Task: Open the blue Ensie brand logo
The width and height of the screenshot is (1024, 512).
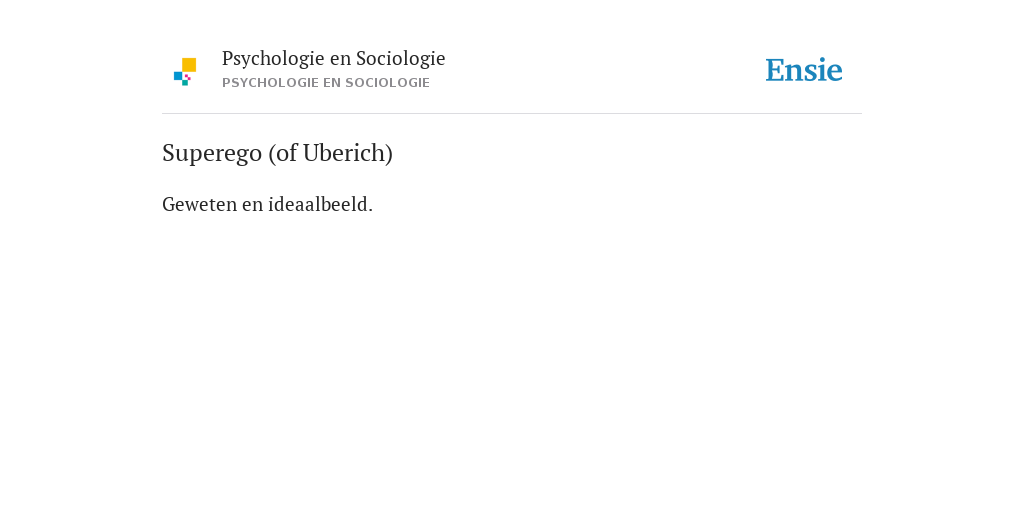Action: [804, 70]
